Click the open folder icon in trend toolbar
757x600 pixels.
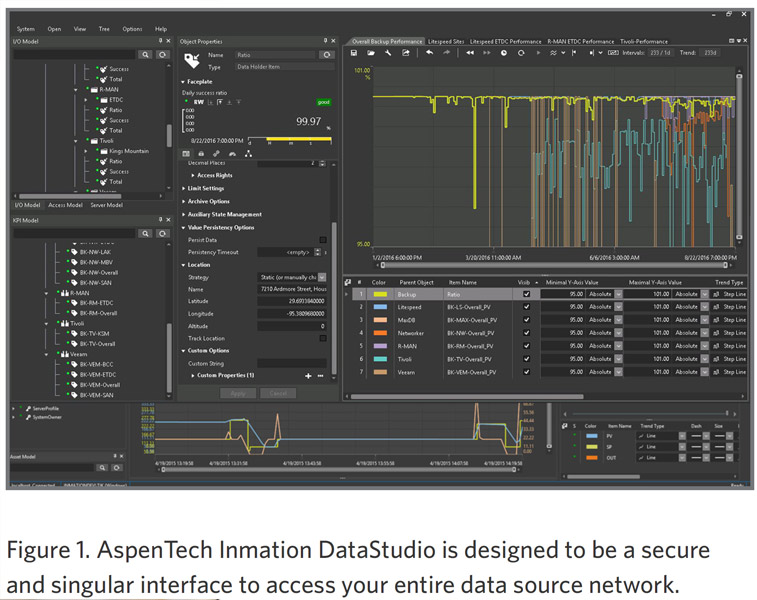[371, 52]
